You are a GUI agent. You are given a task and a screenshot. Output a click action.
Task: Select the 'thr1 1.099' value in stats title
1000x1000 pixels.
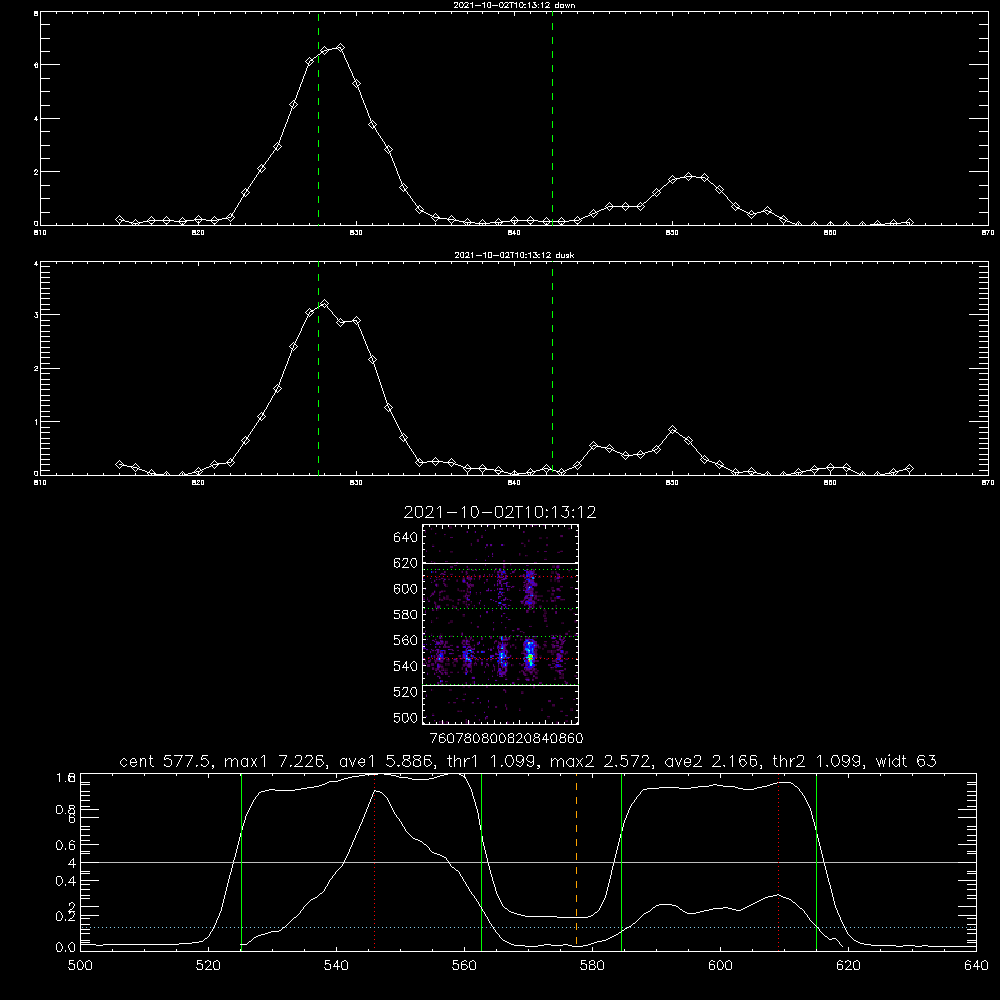tap(492, 761)
